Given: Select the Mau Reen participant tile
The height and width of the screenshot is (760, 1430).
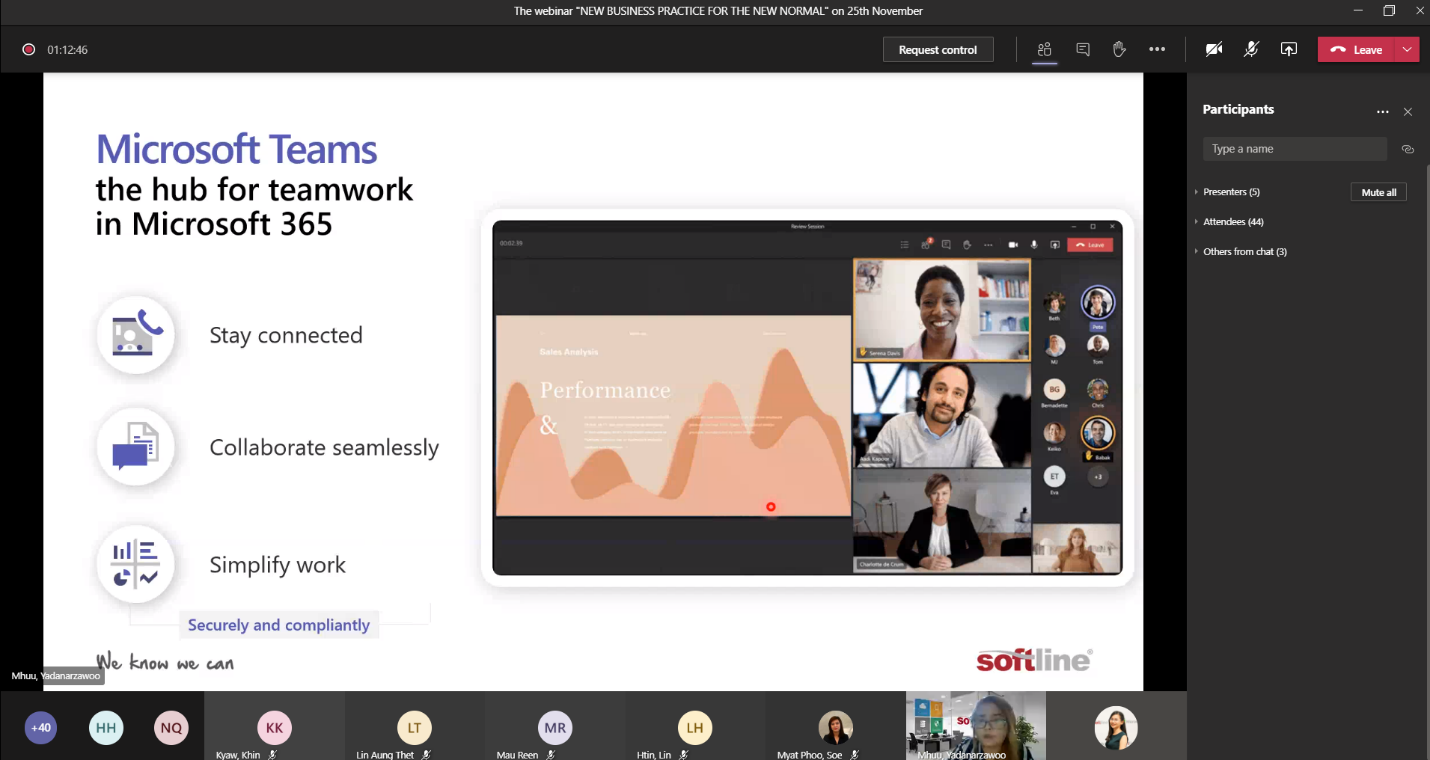Looking at the screenshot, I should point(555,726).
